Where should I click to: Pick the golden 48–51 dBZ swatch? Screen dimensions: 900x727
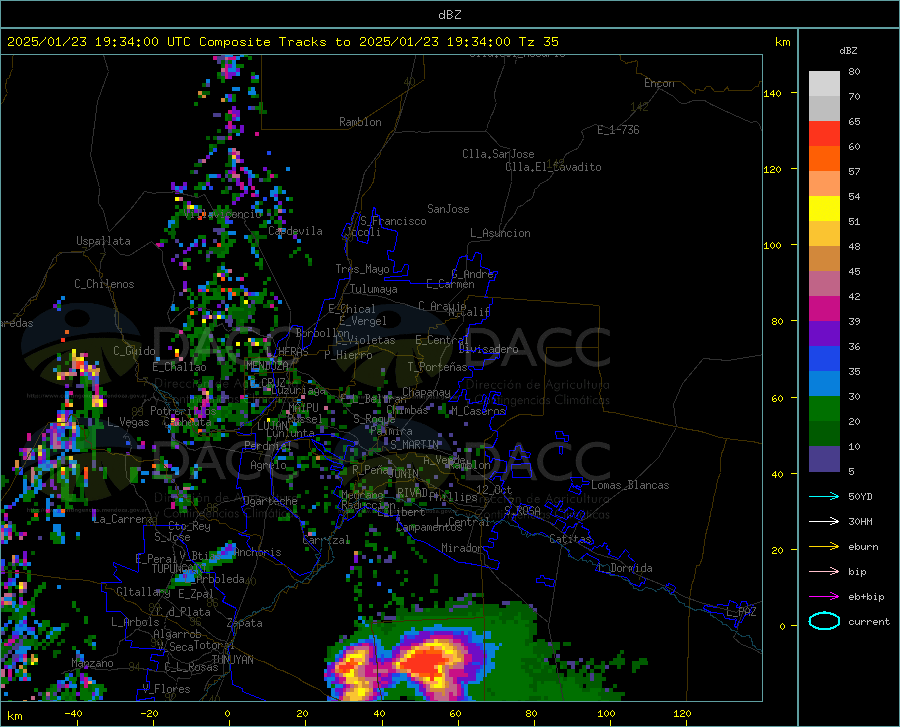tap(824, 234)
